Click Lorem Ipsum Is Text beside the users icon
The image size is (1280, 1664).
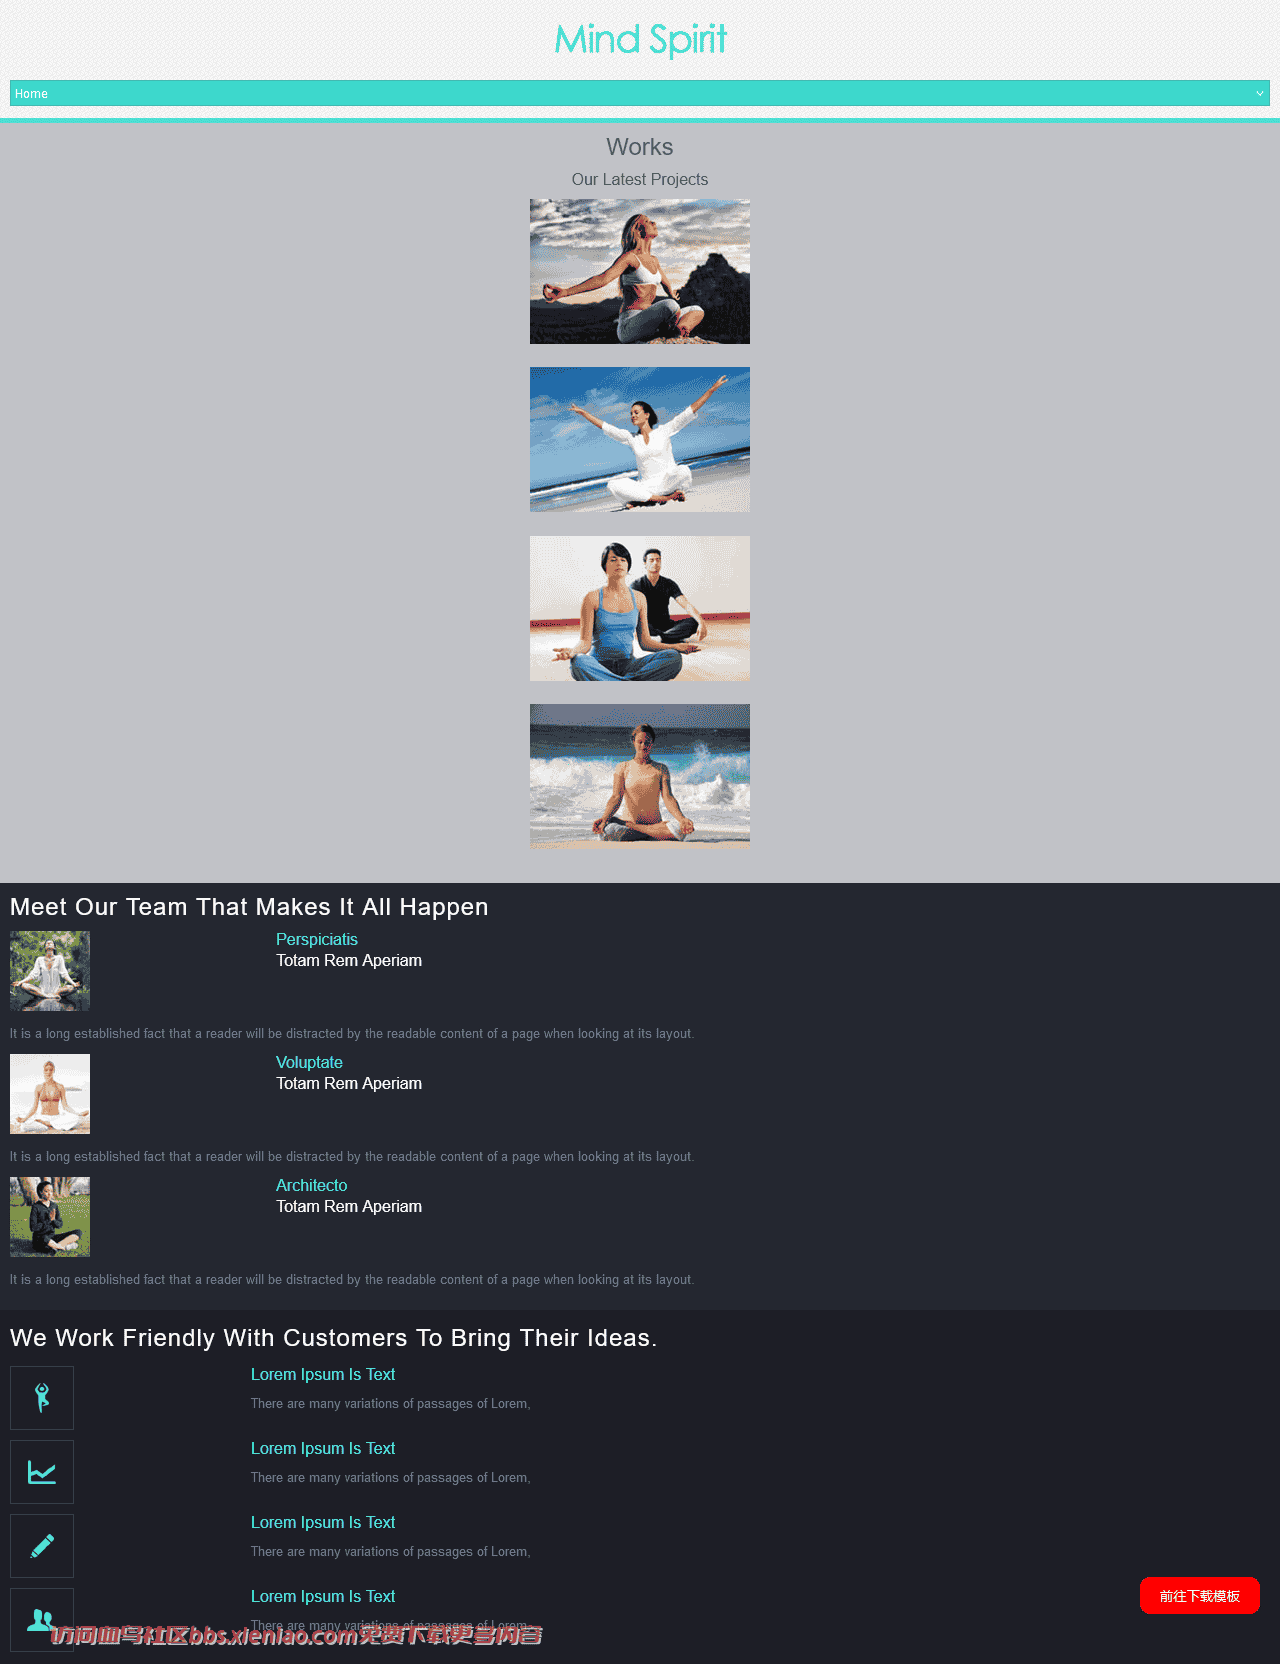pos(323,1596)
